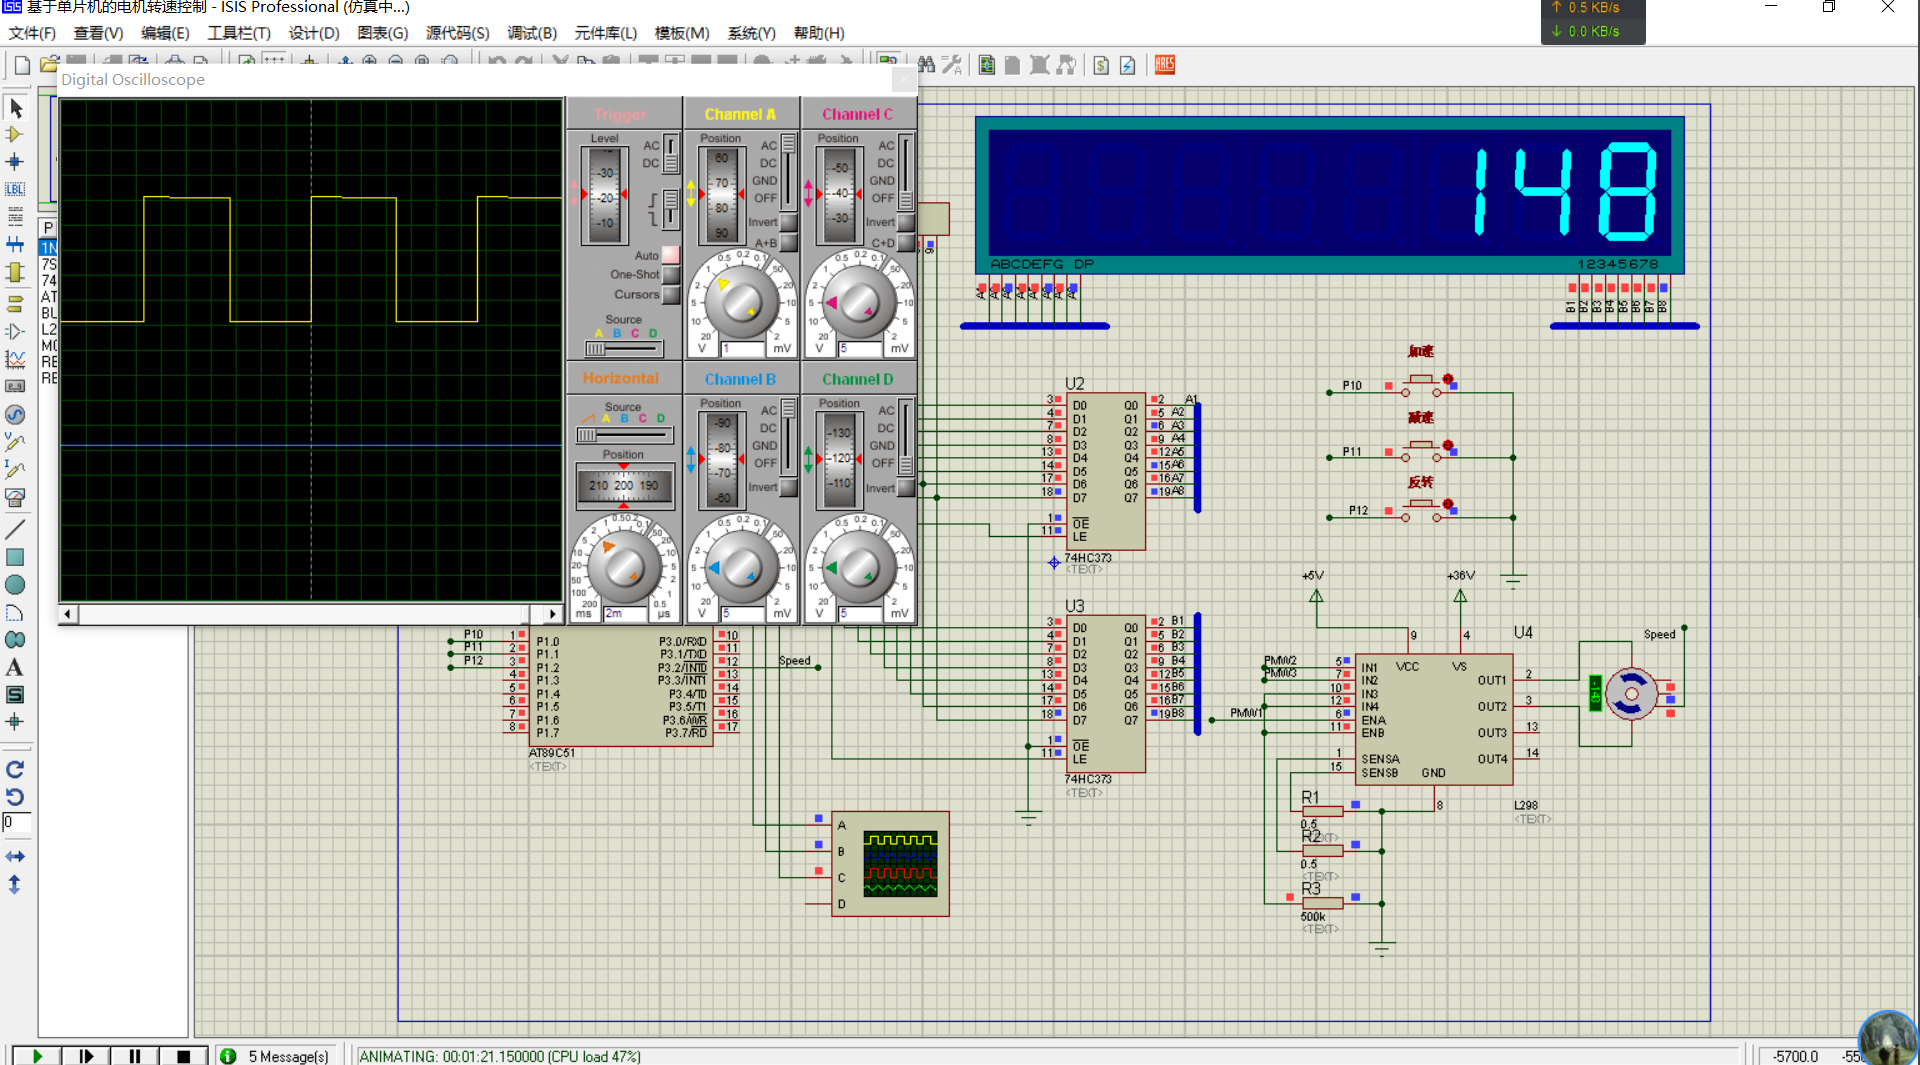Toggle the Trigger One-Shot button

[x=671, y=274]
